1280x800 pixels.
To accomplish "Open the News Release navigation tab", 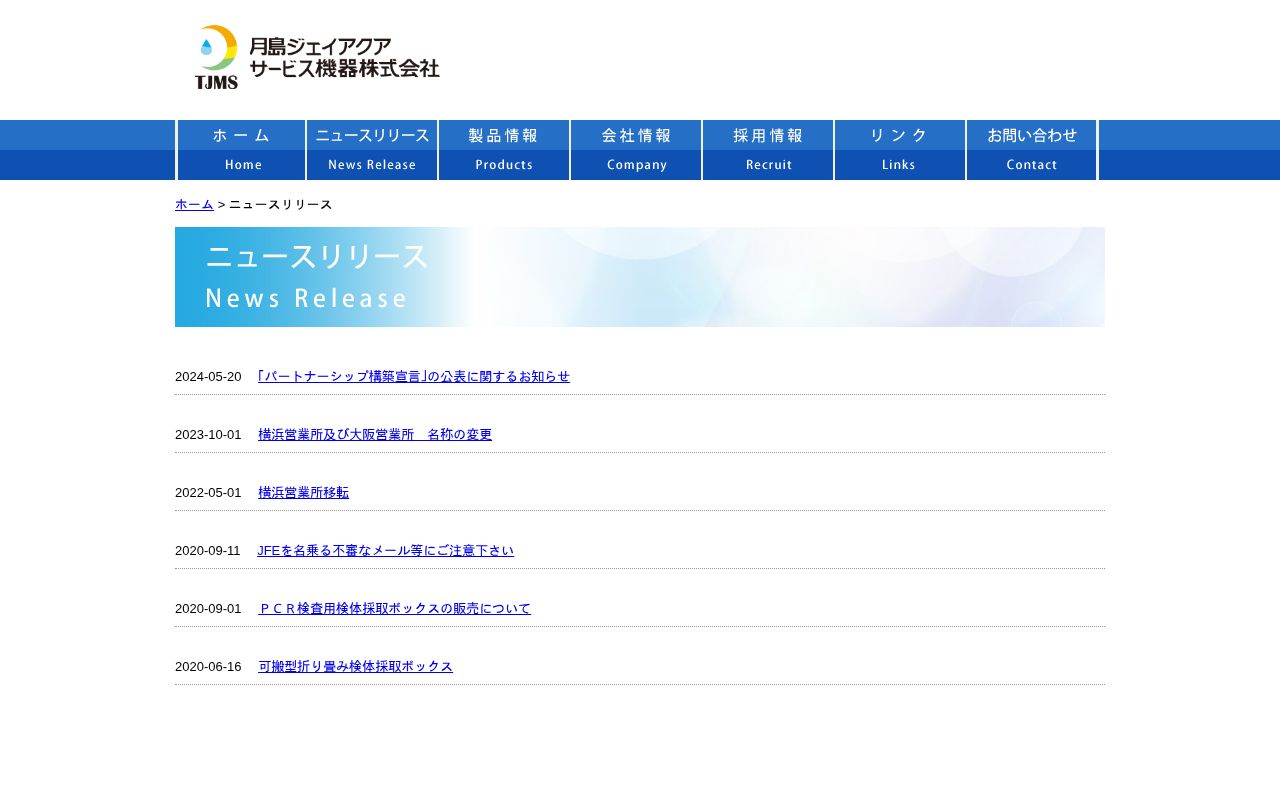I will (372, 150).
